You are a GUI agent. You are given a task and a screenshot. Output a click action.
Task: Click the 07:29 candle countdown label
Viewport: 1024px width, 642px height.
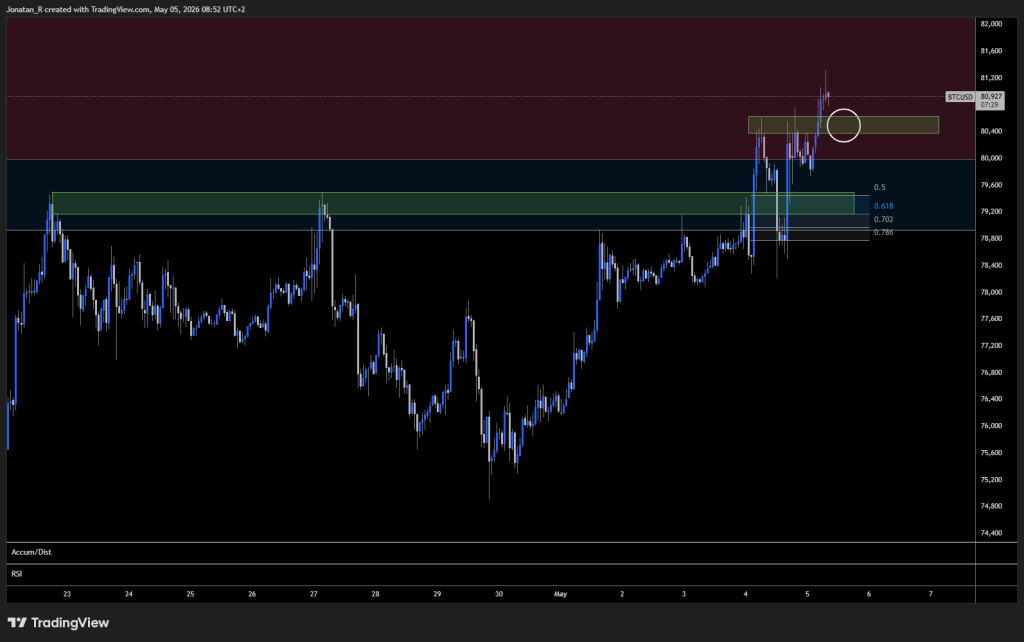point(989,104)
